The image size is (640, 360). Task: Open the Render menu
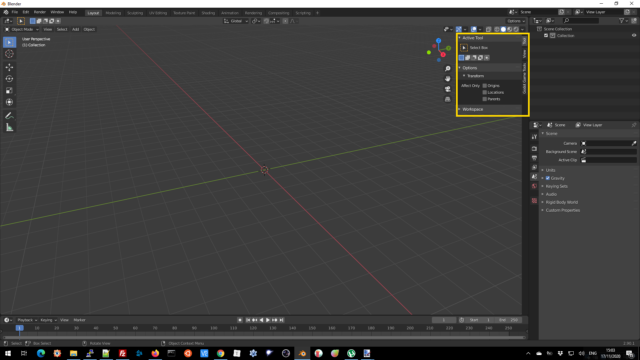coord(40,12)
